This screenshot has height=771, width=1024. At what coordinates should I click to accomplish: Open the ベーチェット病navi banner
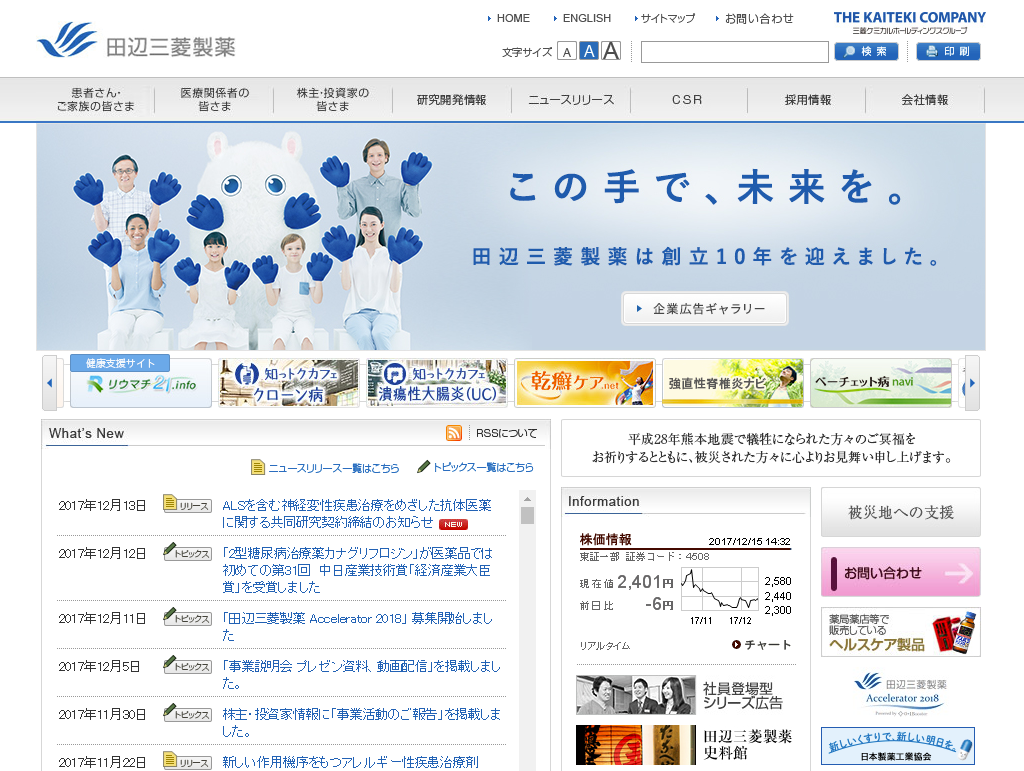tap(881, 383)
